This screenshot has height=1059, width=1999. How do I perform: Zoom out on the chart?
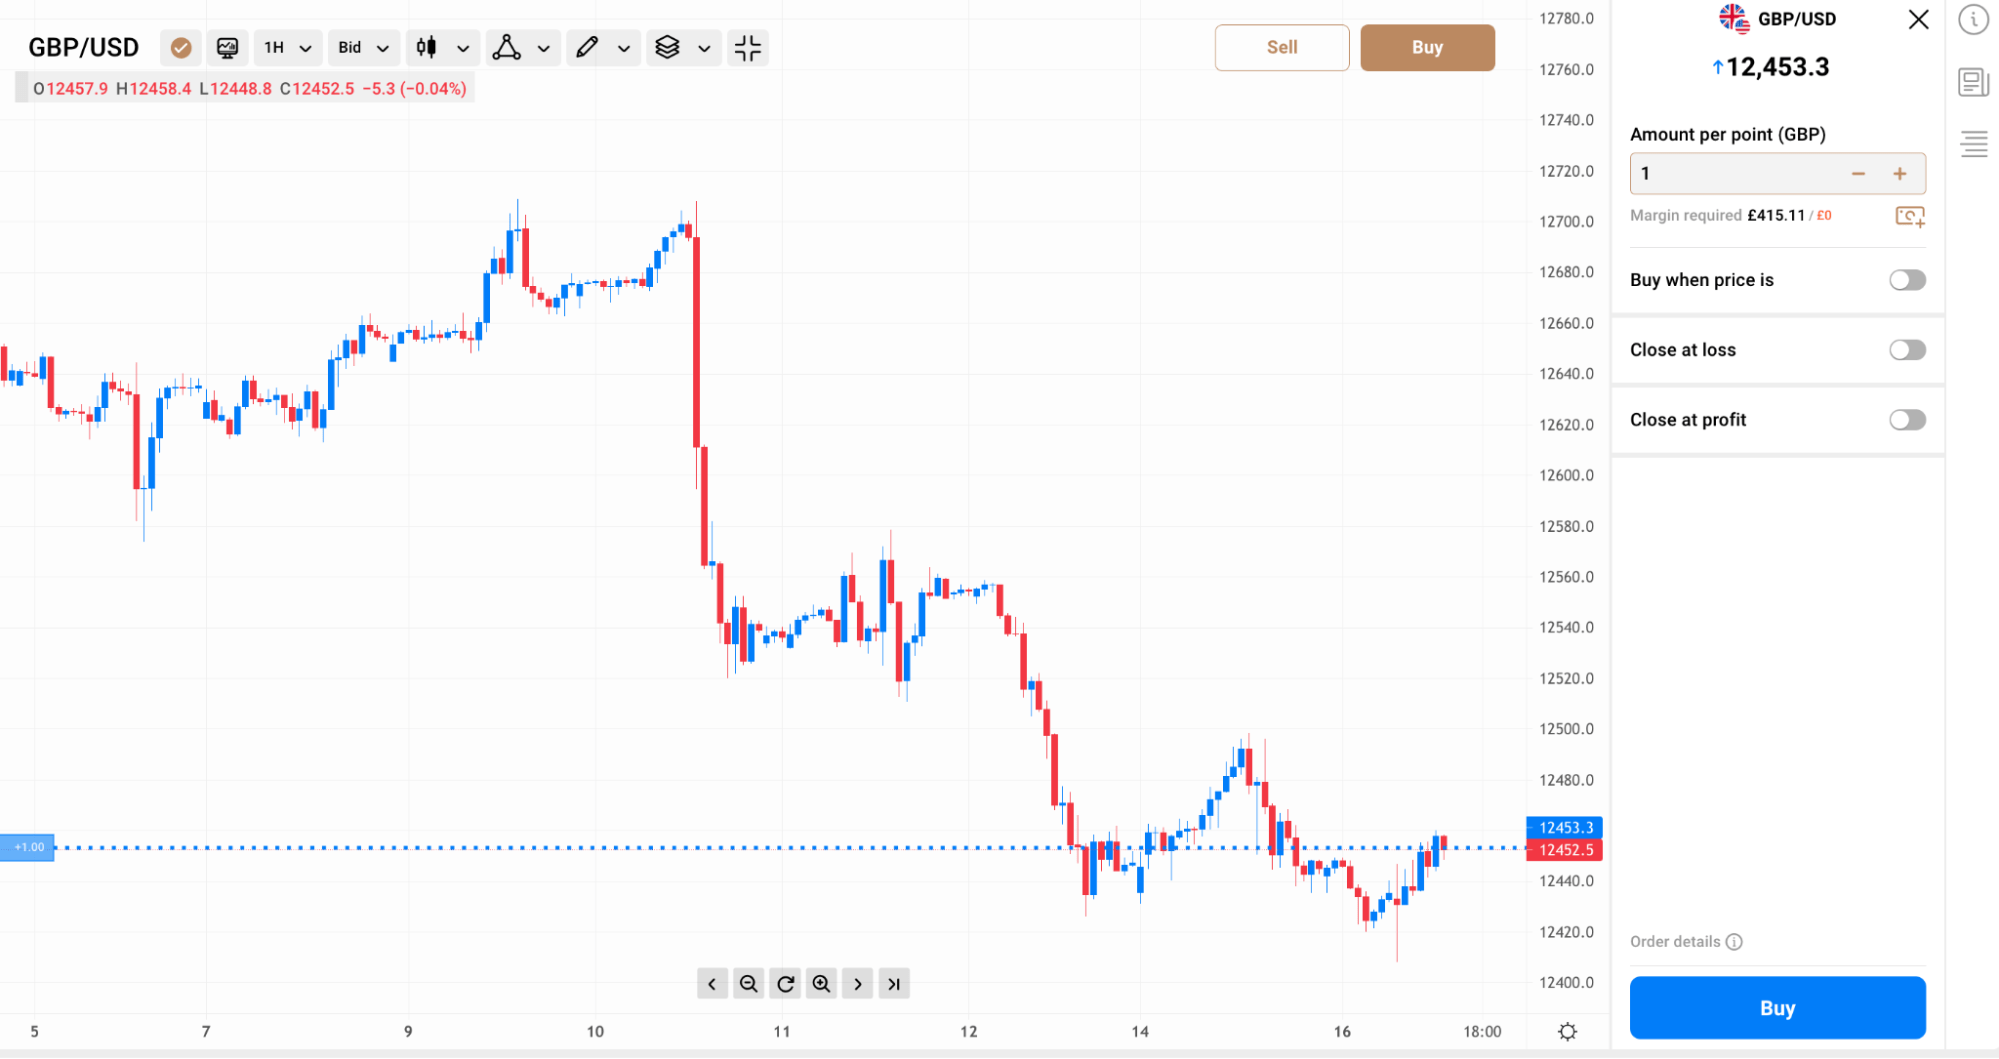(x=749, y=983)
